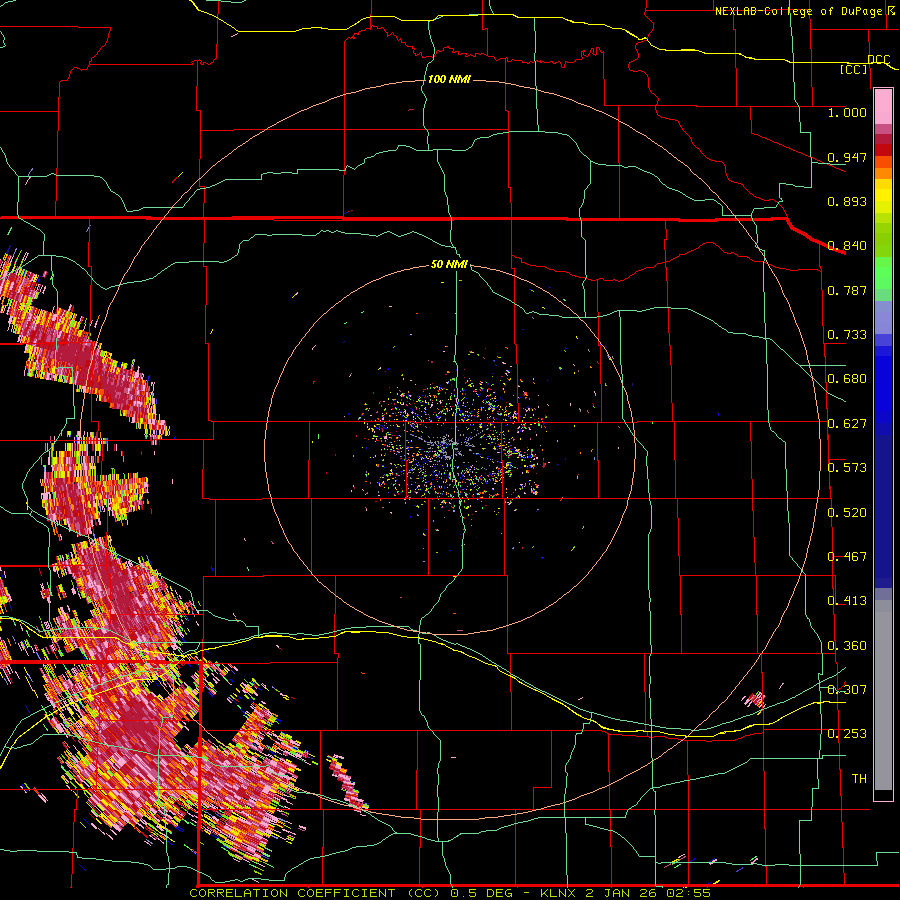Click the TH threshold label
900x900 pixels.
(859, 779)
